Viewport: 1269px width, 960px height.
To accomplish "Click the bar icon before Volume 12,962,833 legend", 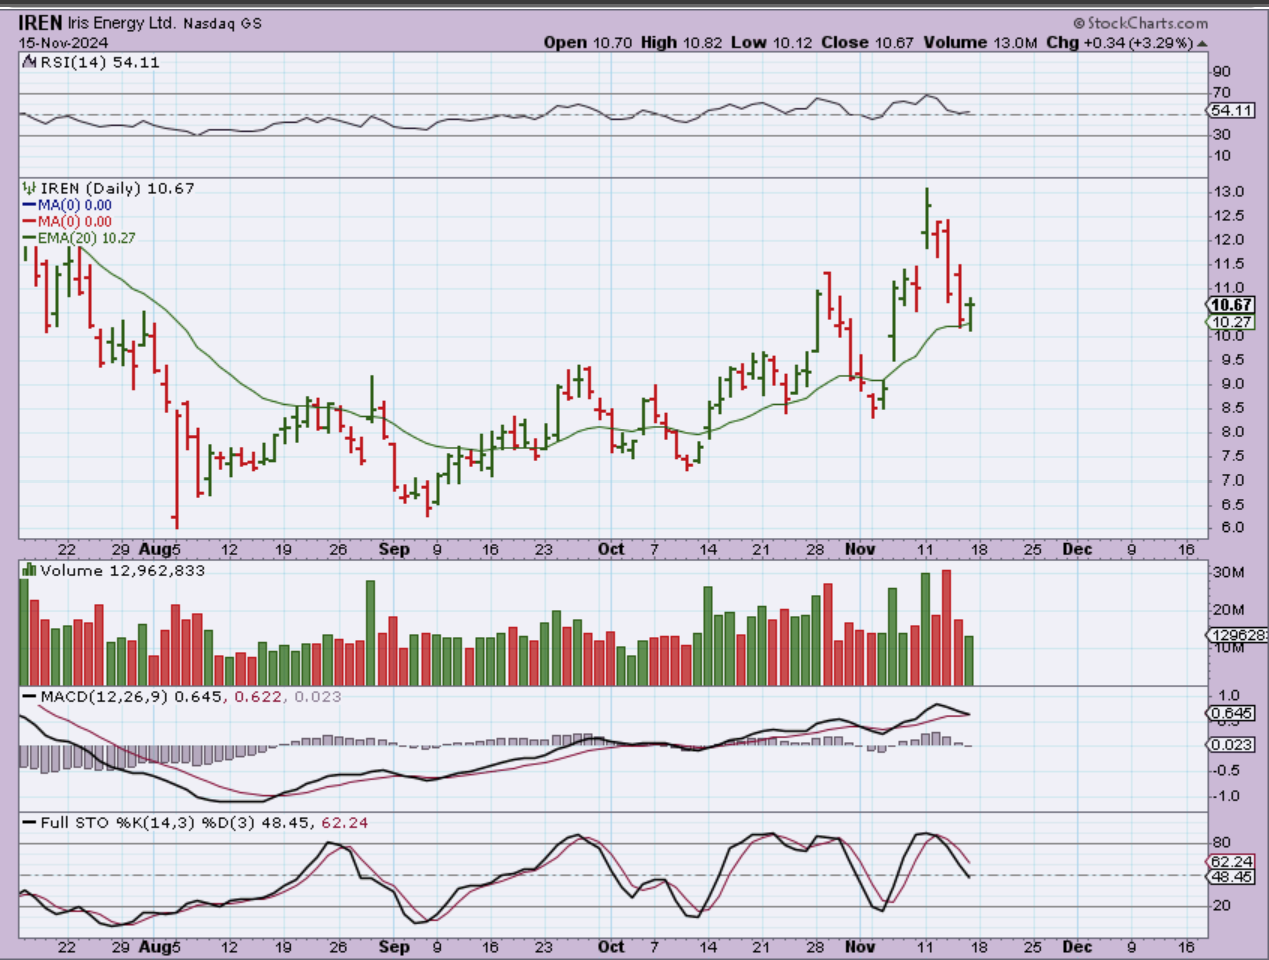I will tap(30, 570).
